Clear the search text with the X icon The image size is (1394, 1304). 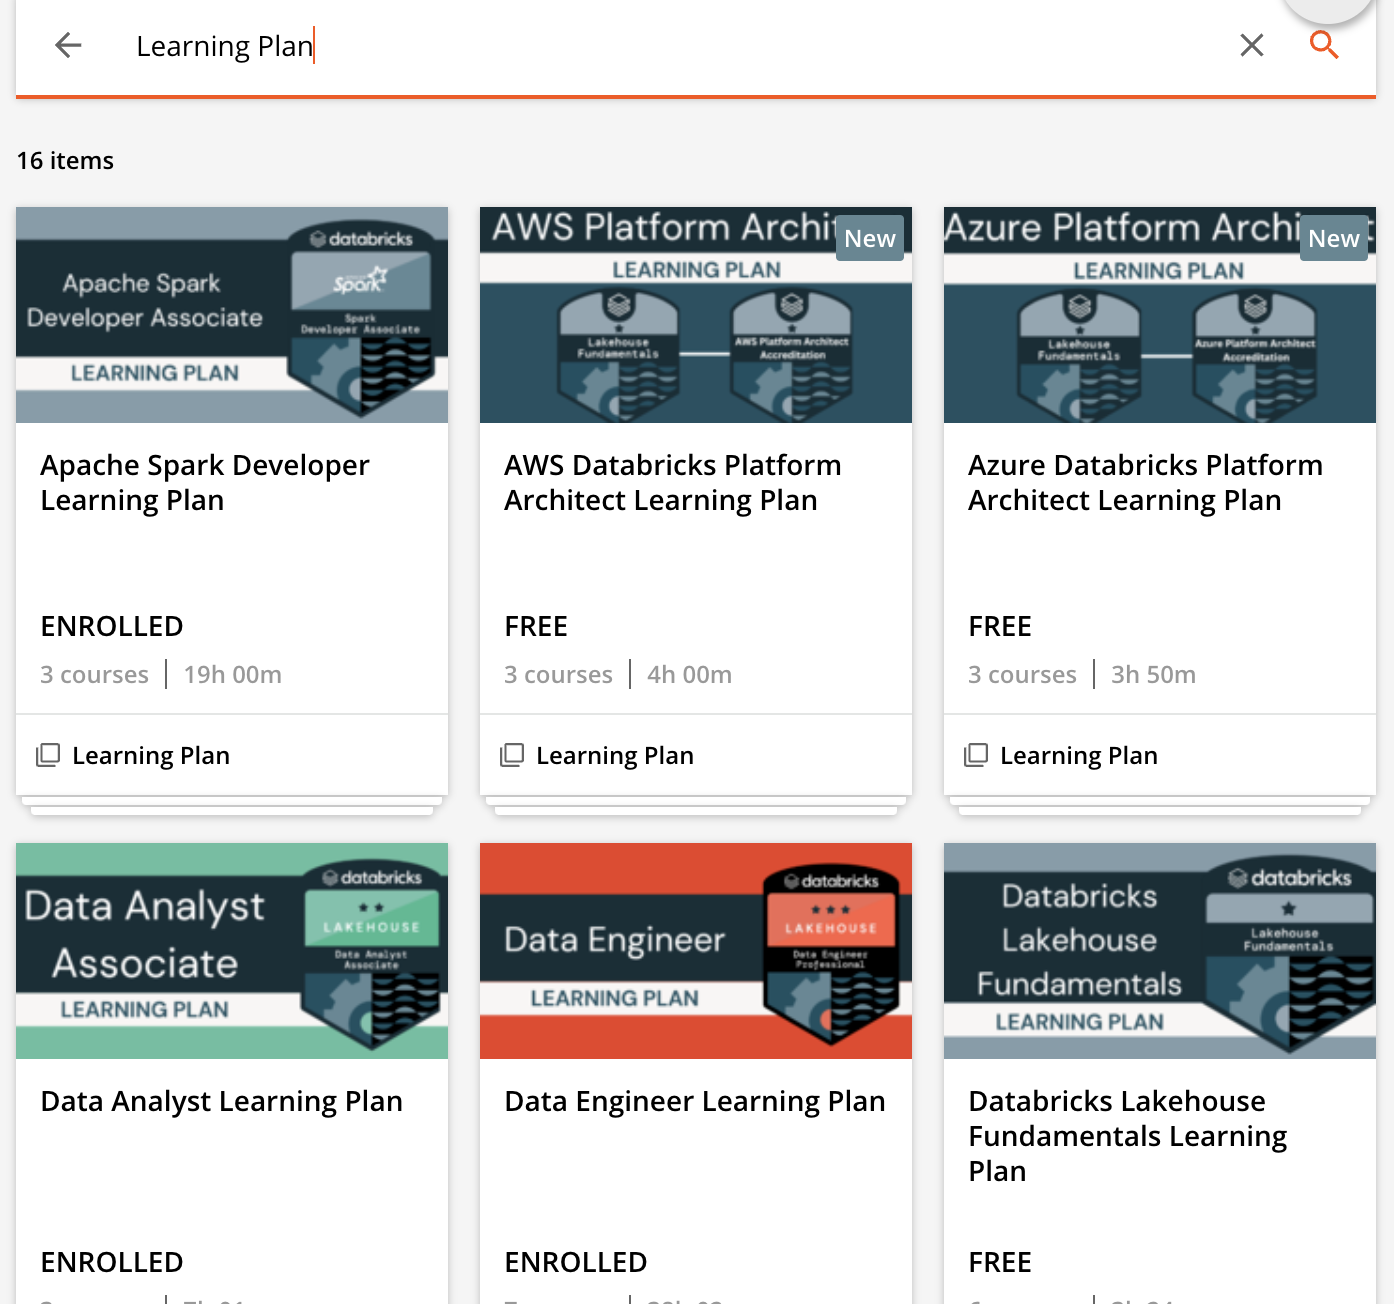(1252, 45)
